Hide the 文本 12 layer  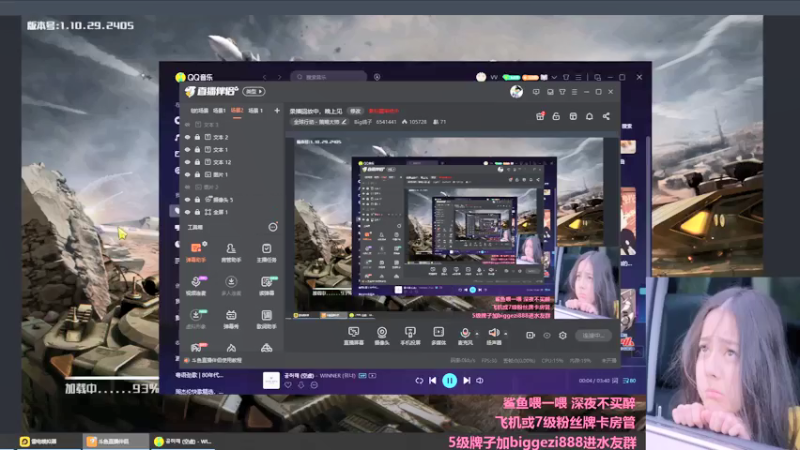point(188,162)
